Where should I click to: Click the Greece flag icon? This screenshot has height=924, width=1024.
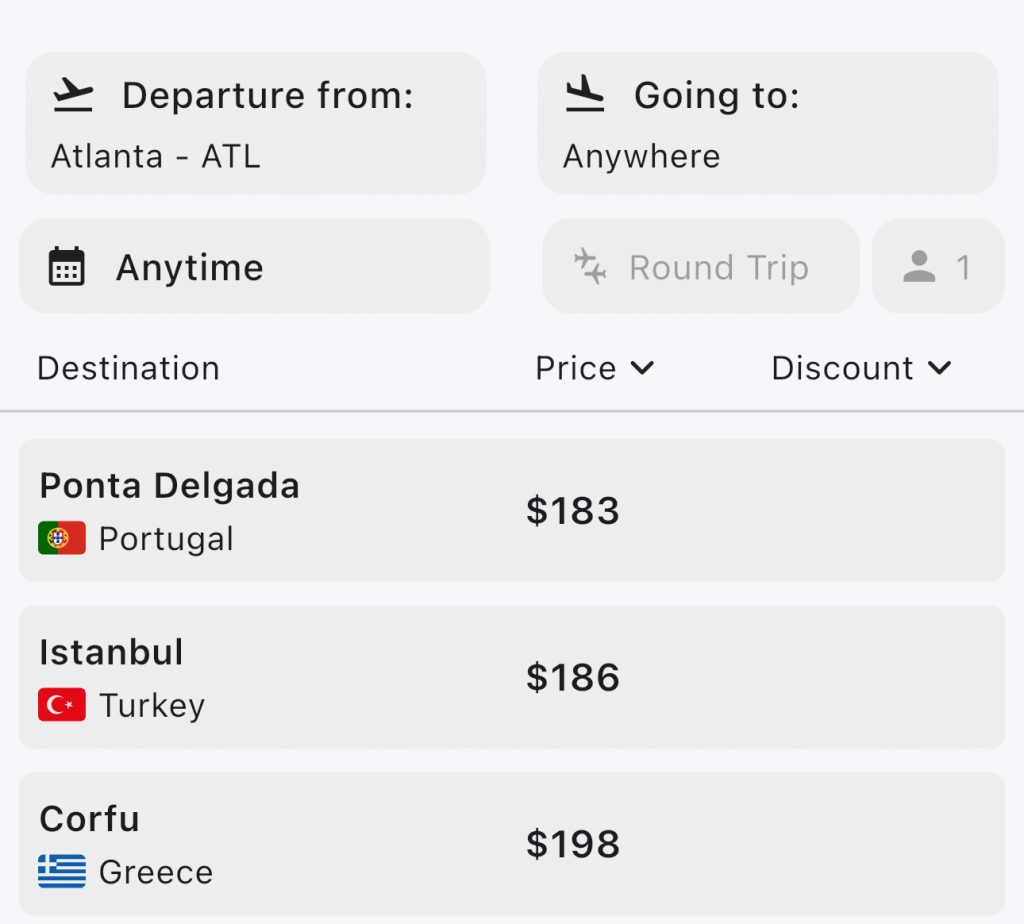point(62,871)
